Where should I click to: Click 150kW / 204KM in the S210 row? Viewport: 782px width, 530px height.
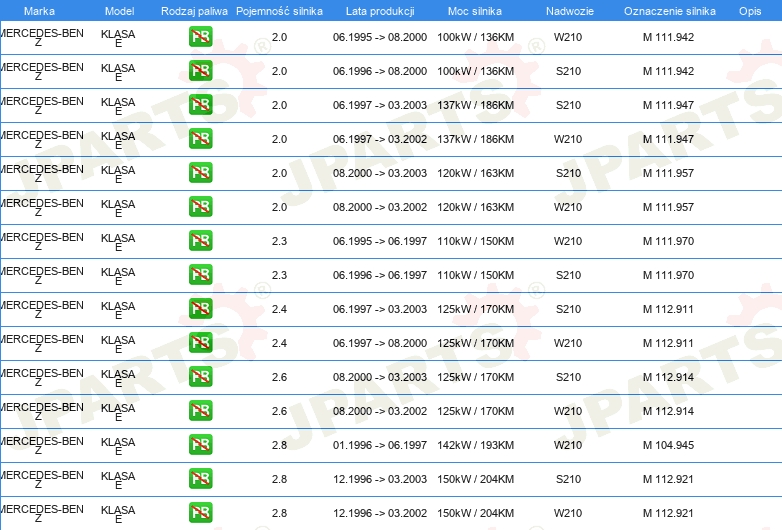[x=476, y=479]
